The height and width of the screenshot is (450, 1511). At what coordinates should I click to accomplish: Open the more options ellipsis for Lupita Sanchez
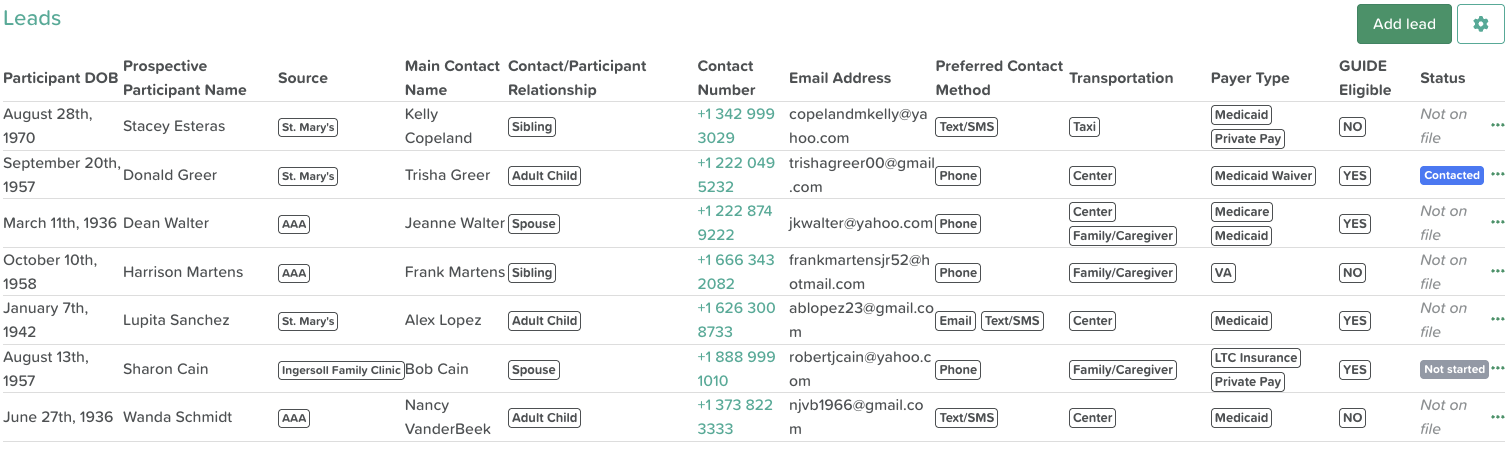1497,320
